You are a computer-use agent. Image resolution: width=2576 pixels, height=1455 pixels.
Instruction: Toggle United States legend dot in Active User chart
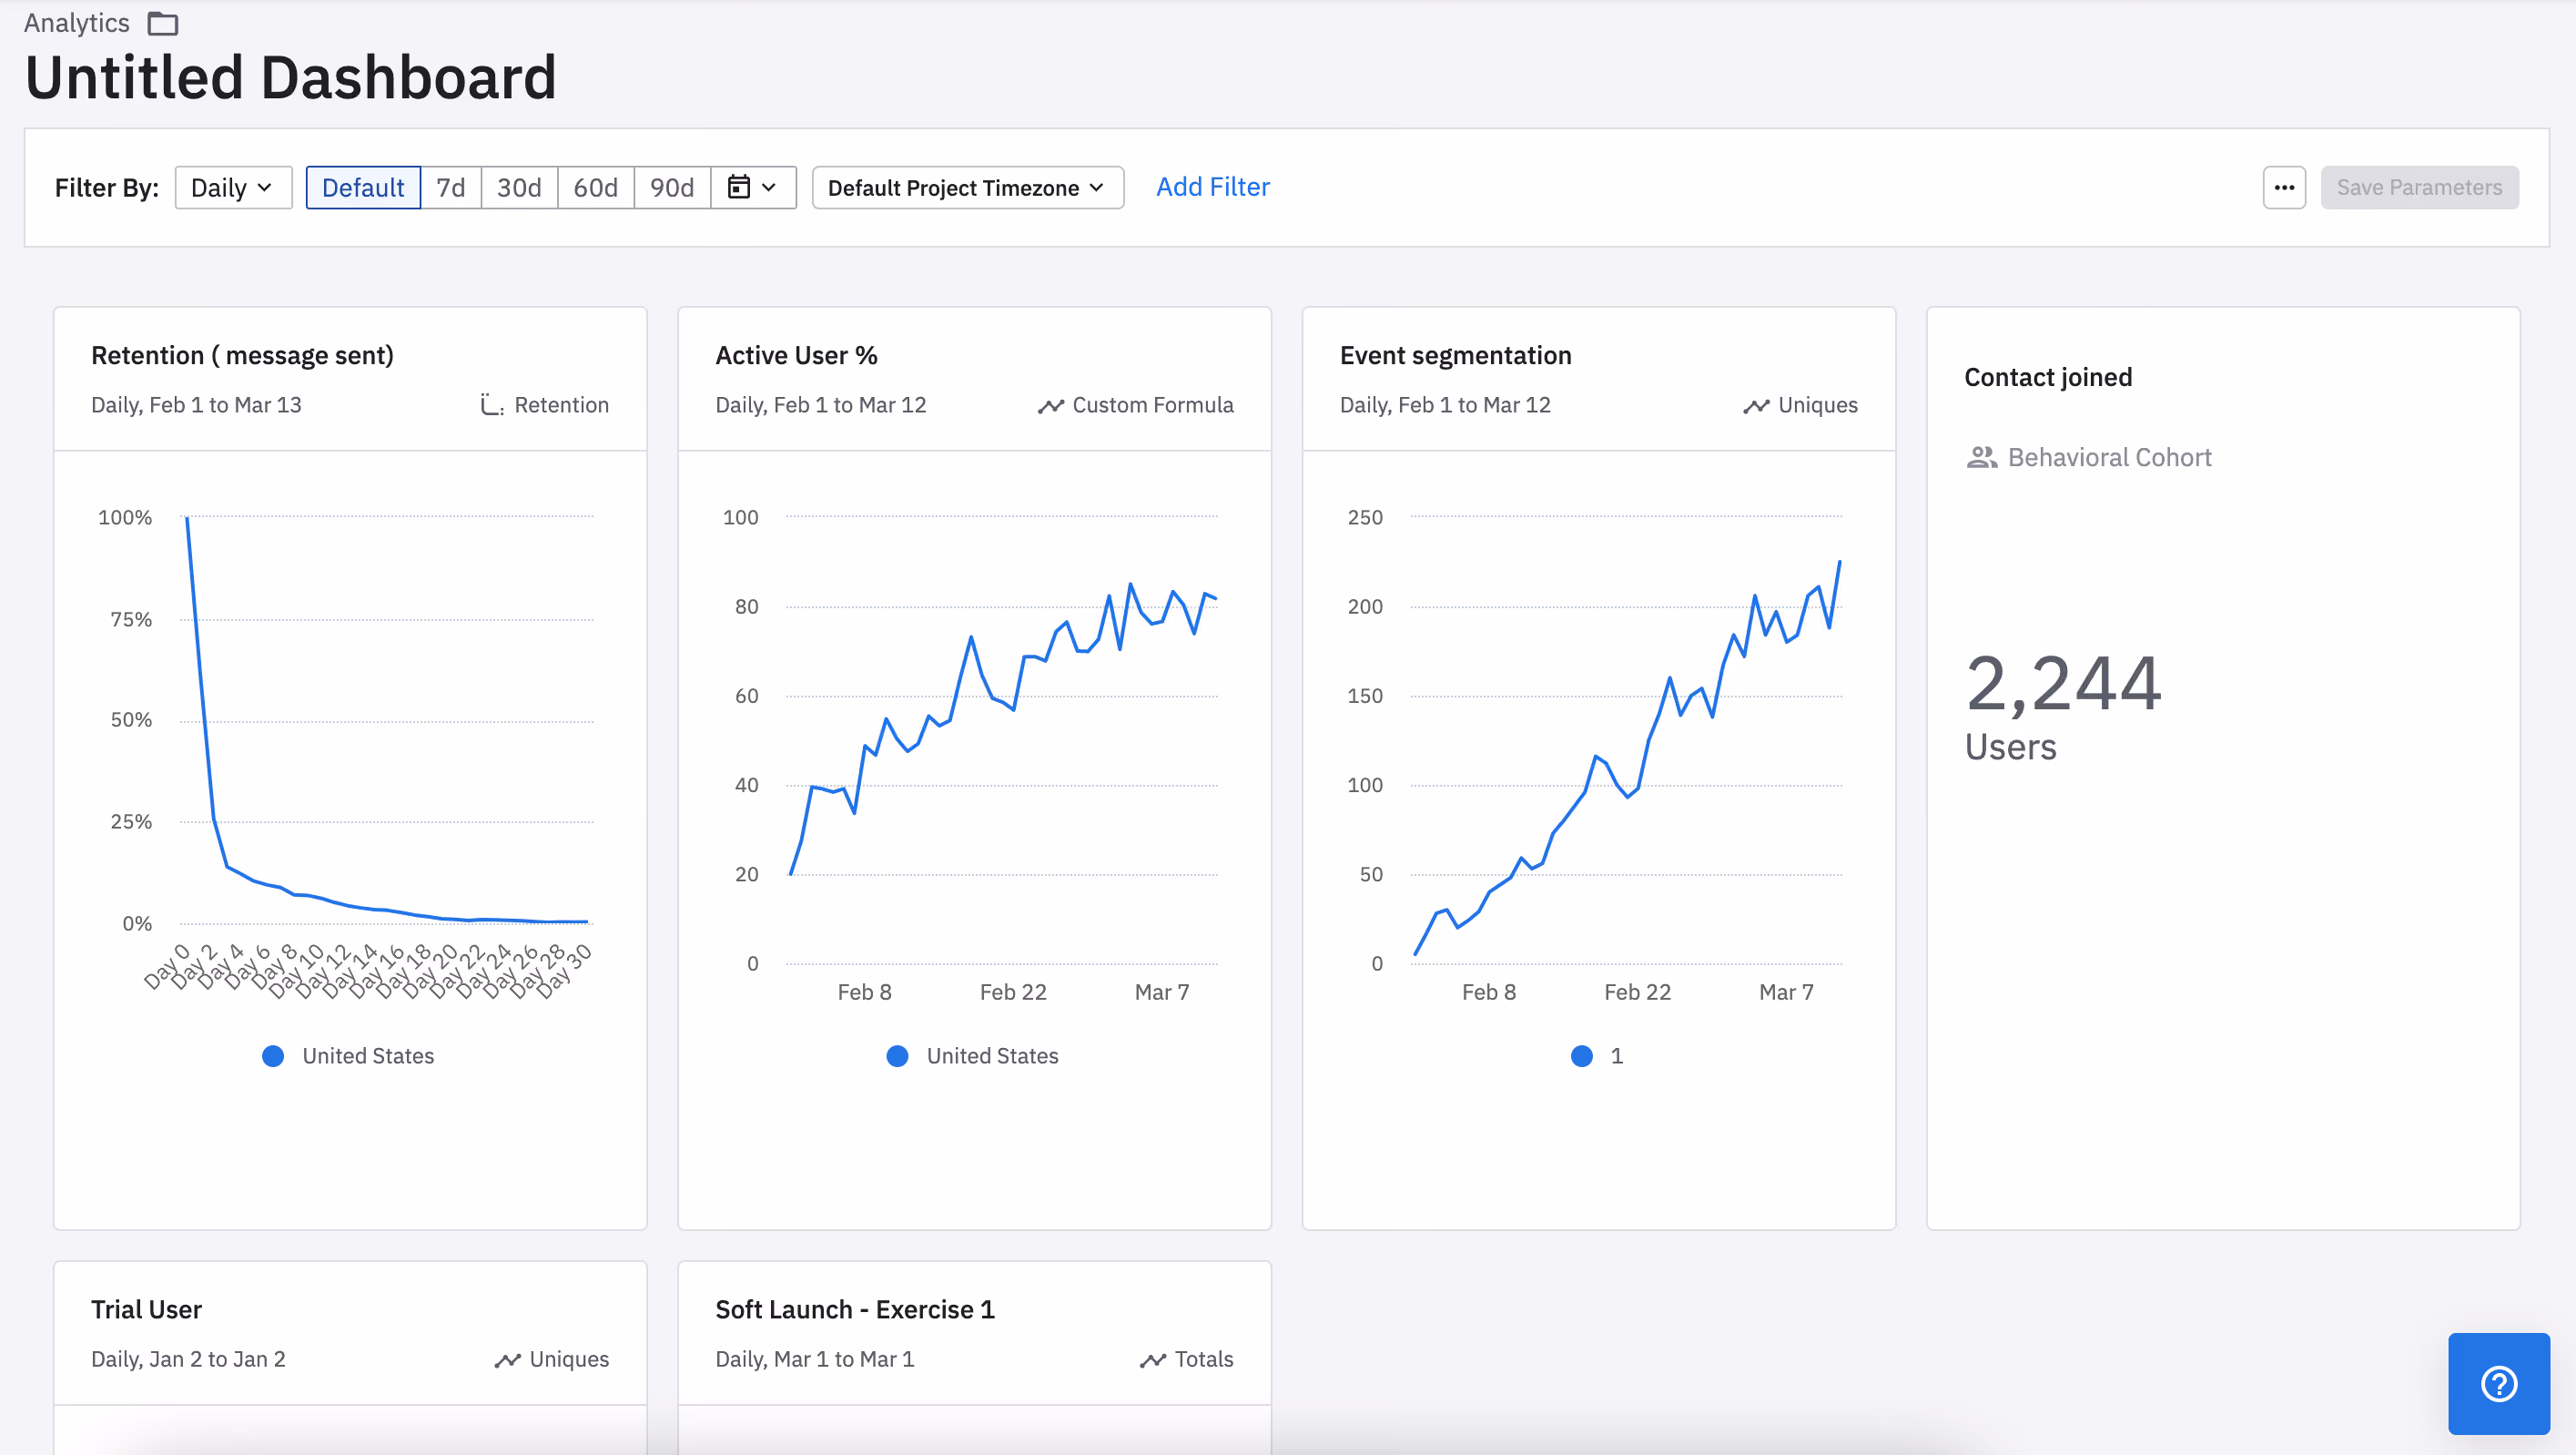coord(897,1056)
